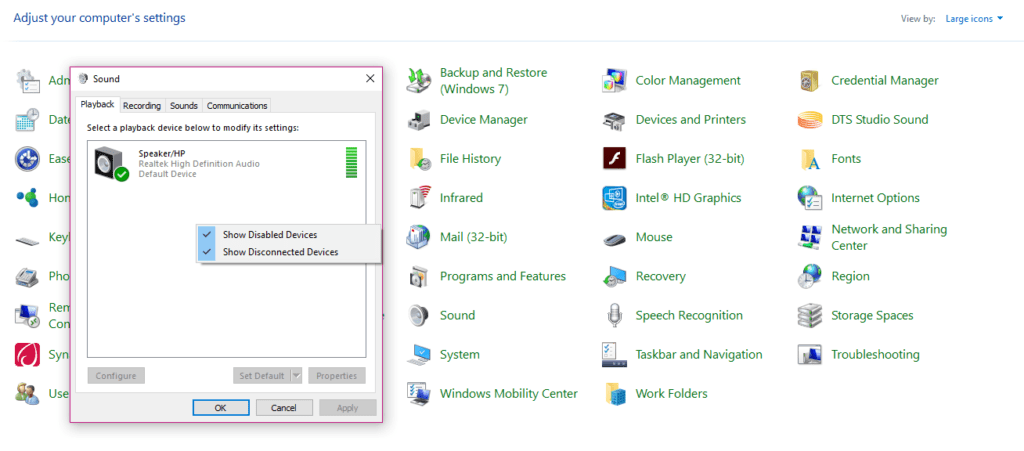1024x451 pixels.
Task: Click the Default Device status text
Action: pyautogui.click(x=167, y=174)
